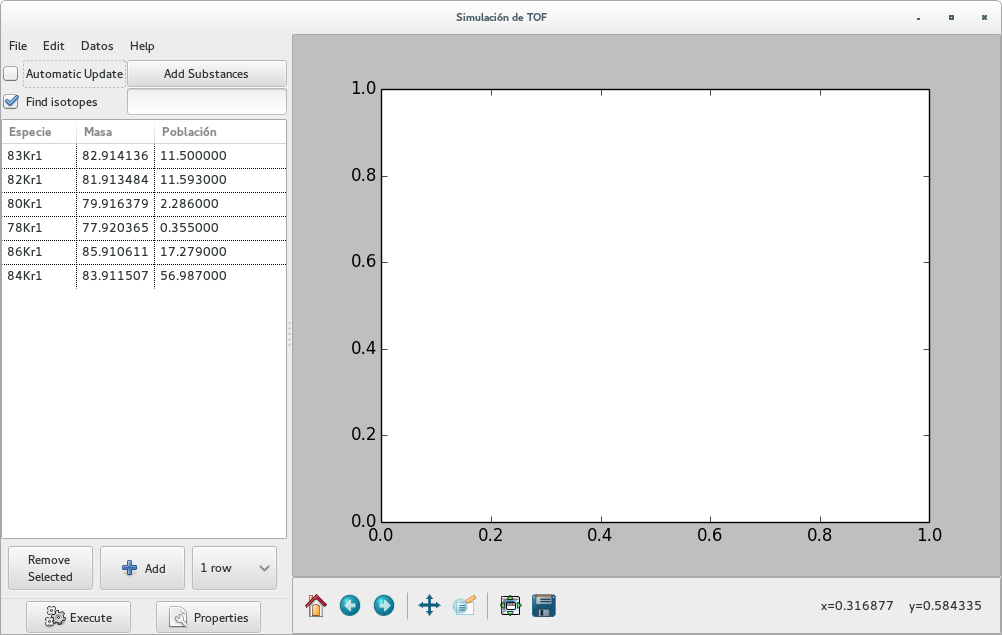Select population value 11.500000
The image size is (1002, 635).
[x=220, y=156]
